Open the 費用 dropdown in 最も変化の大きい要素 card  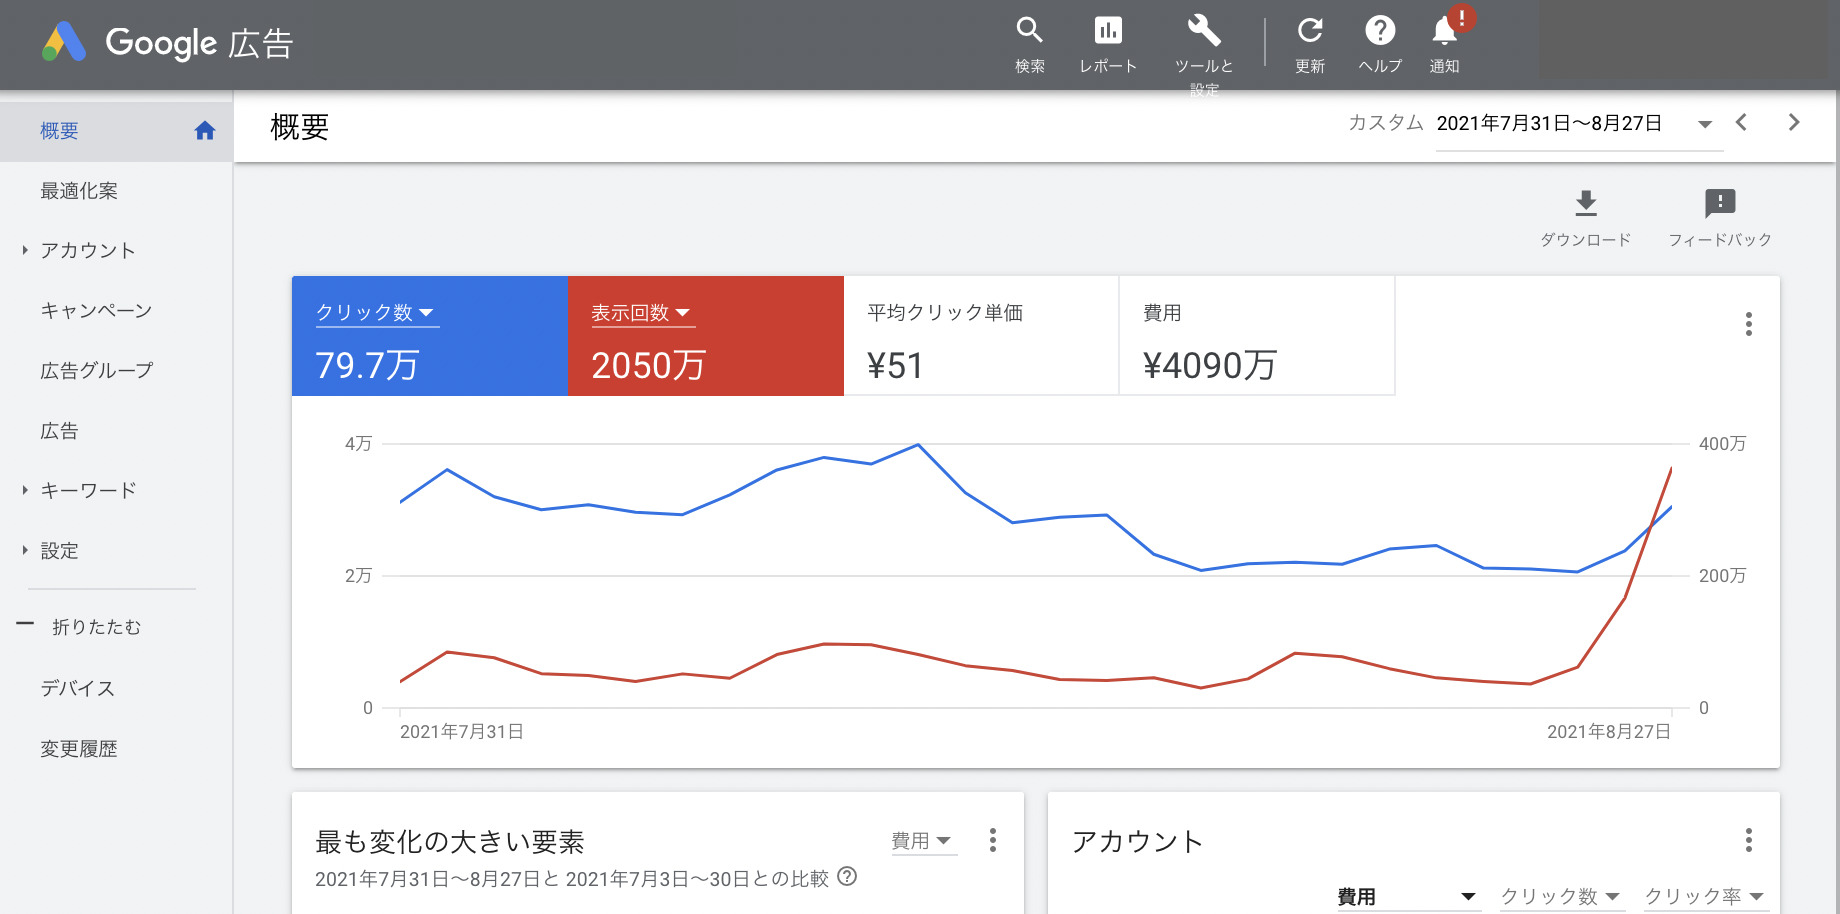coord(922,841)
